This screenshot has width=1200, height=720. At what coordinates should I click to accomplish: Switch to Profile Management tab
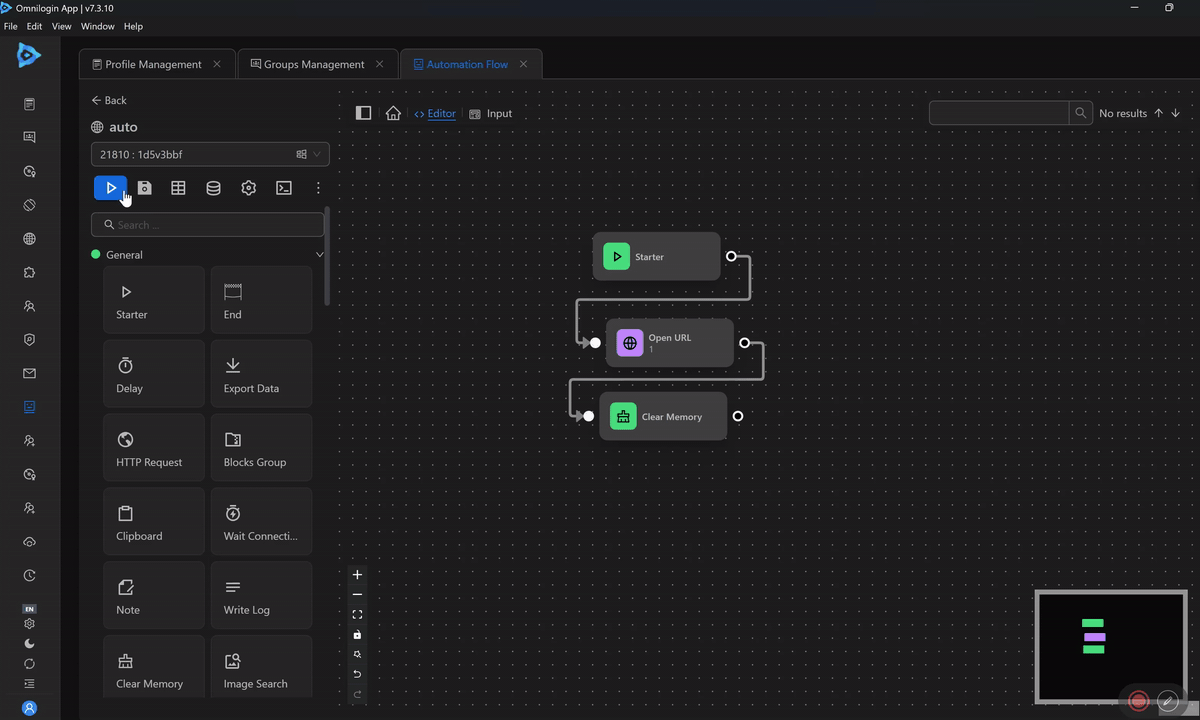[153, 64]
